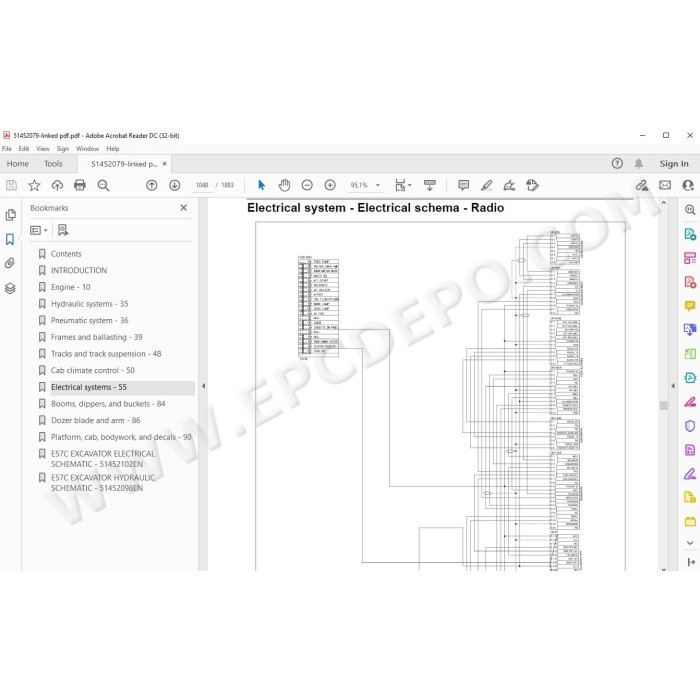
Task: Click the document vertical scrollbar thumb
Action: [663, 405]
